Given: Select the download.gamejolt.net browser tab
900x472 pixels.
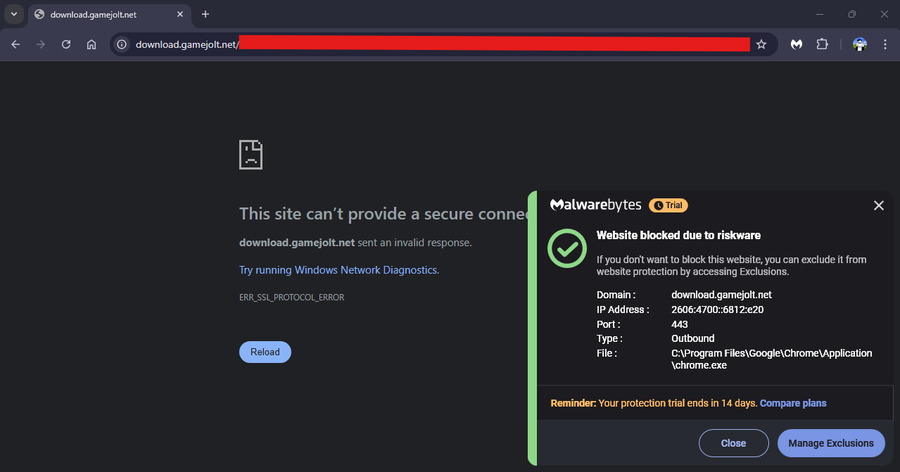Looking at the screenshot, I should (x=109, y=15).
